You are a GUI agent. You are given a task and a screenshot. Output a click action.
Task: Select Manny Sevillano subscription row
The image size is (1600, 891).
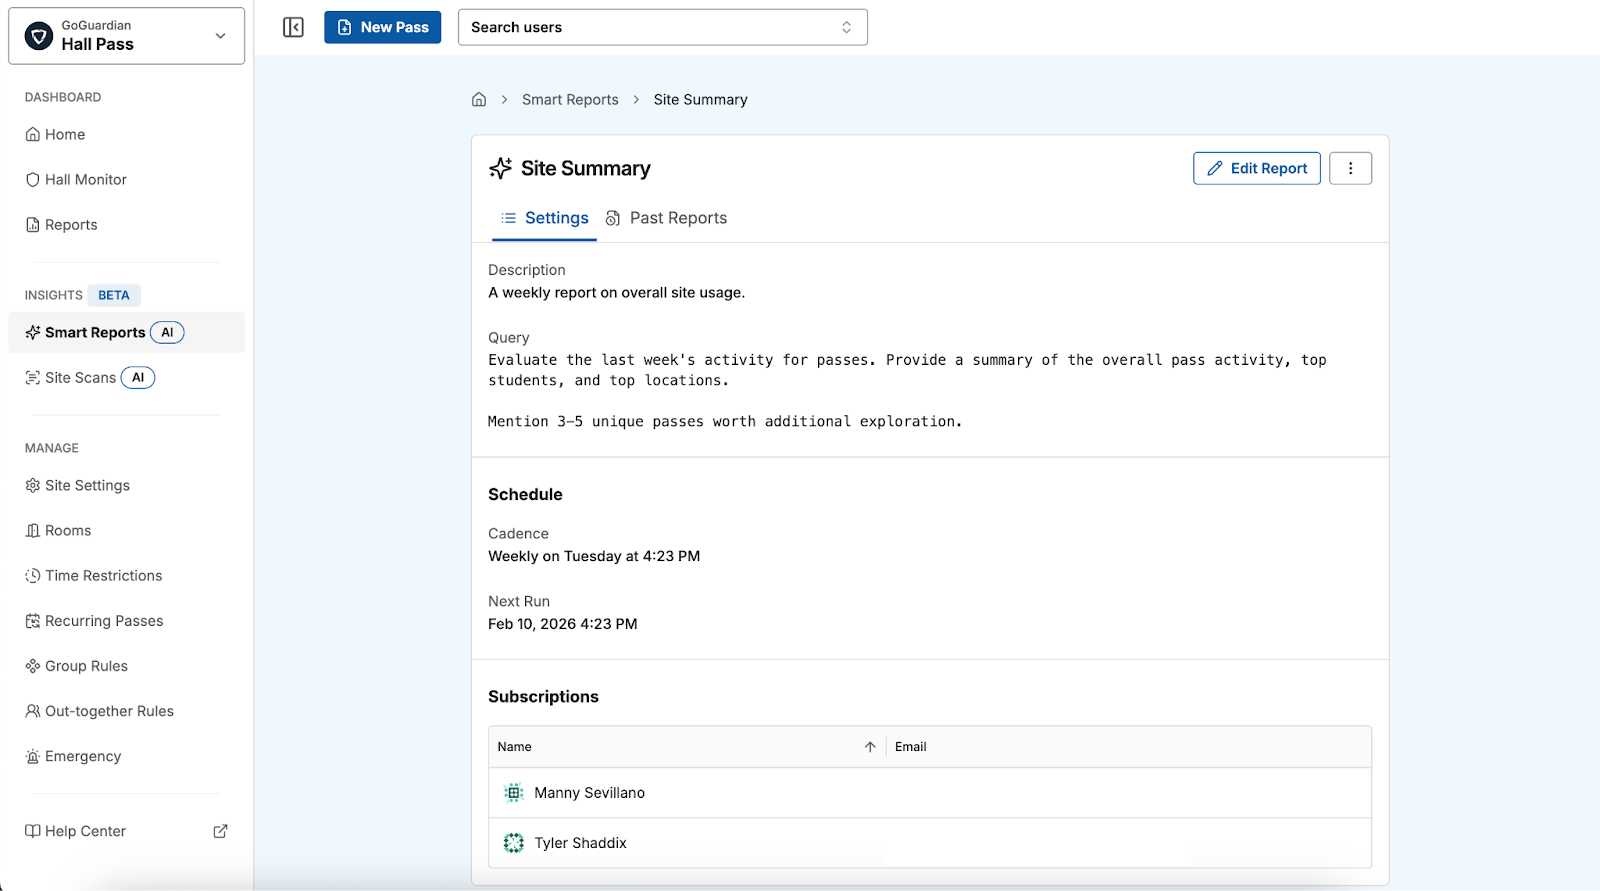pos(930,793)
